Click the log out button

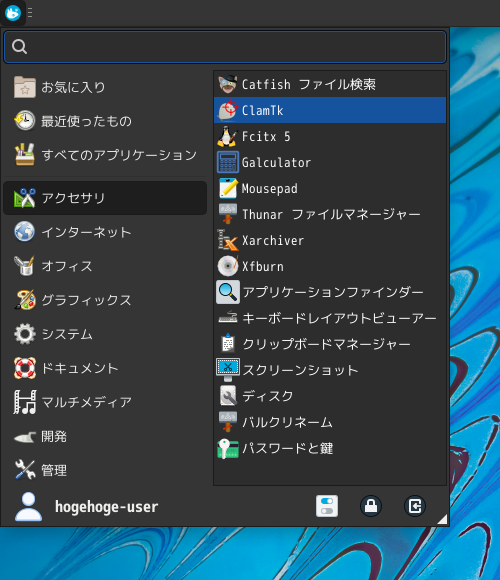(415, 506)
